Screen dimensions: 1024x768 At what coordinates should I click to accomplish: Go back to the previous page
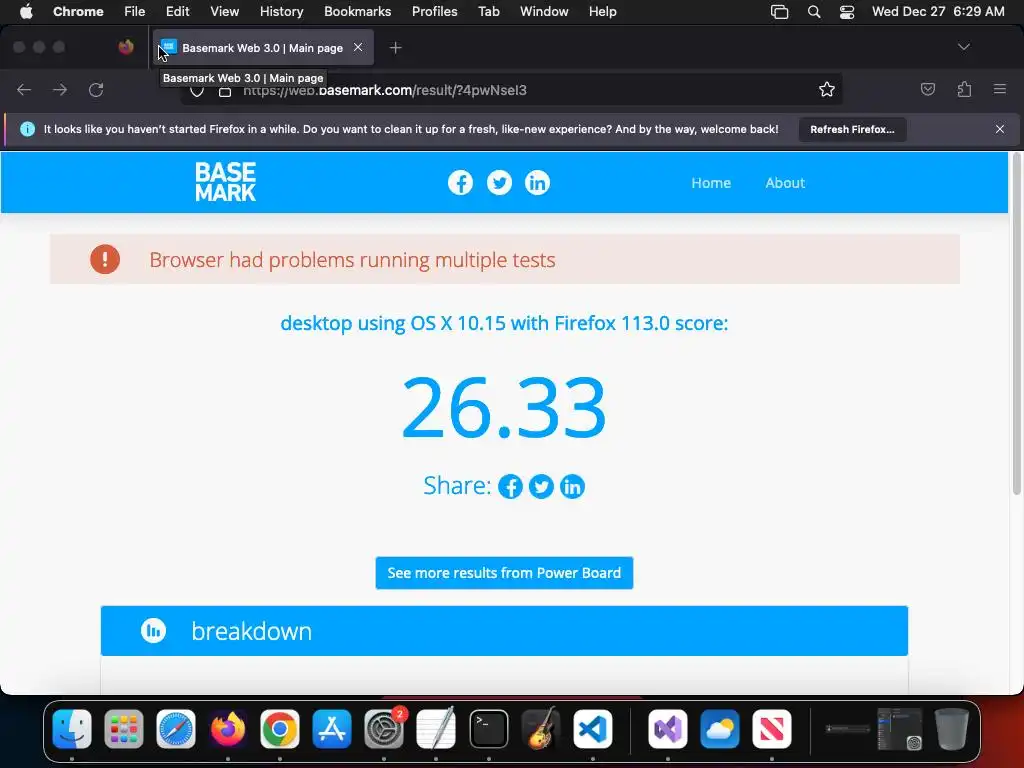[x=24, y=89]
